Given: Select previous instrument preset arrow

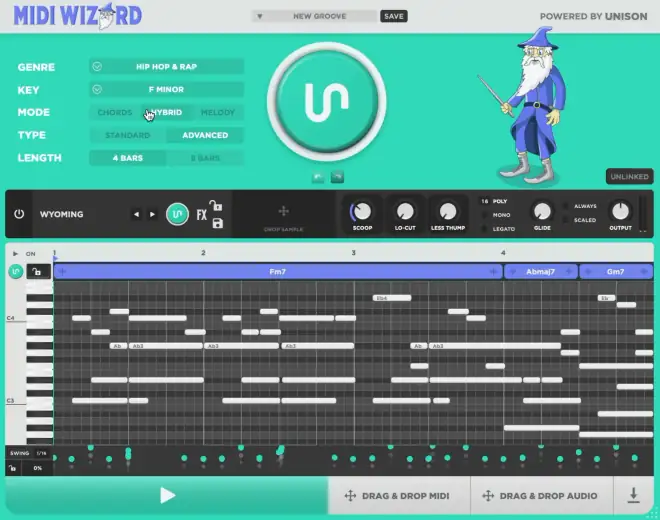Looking at the screenshot, I should (136, 214).
